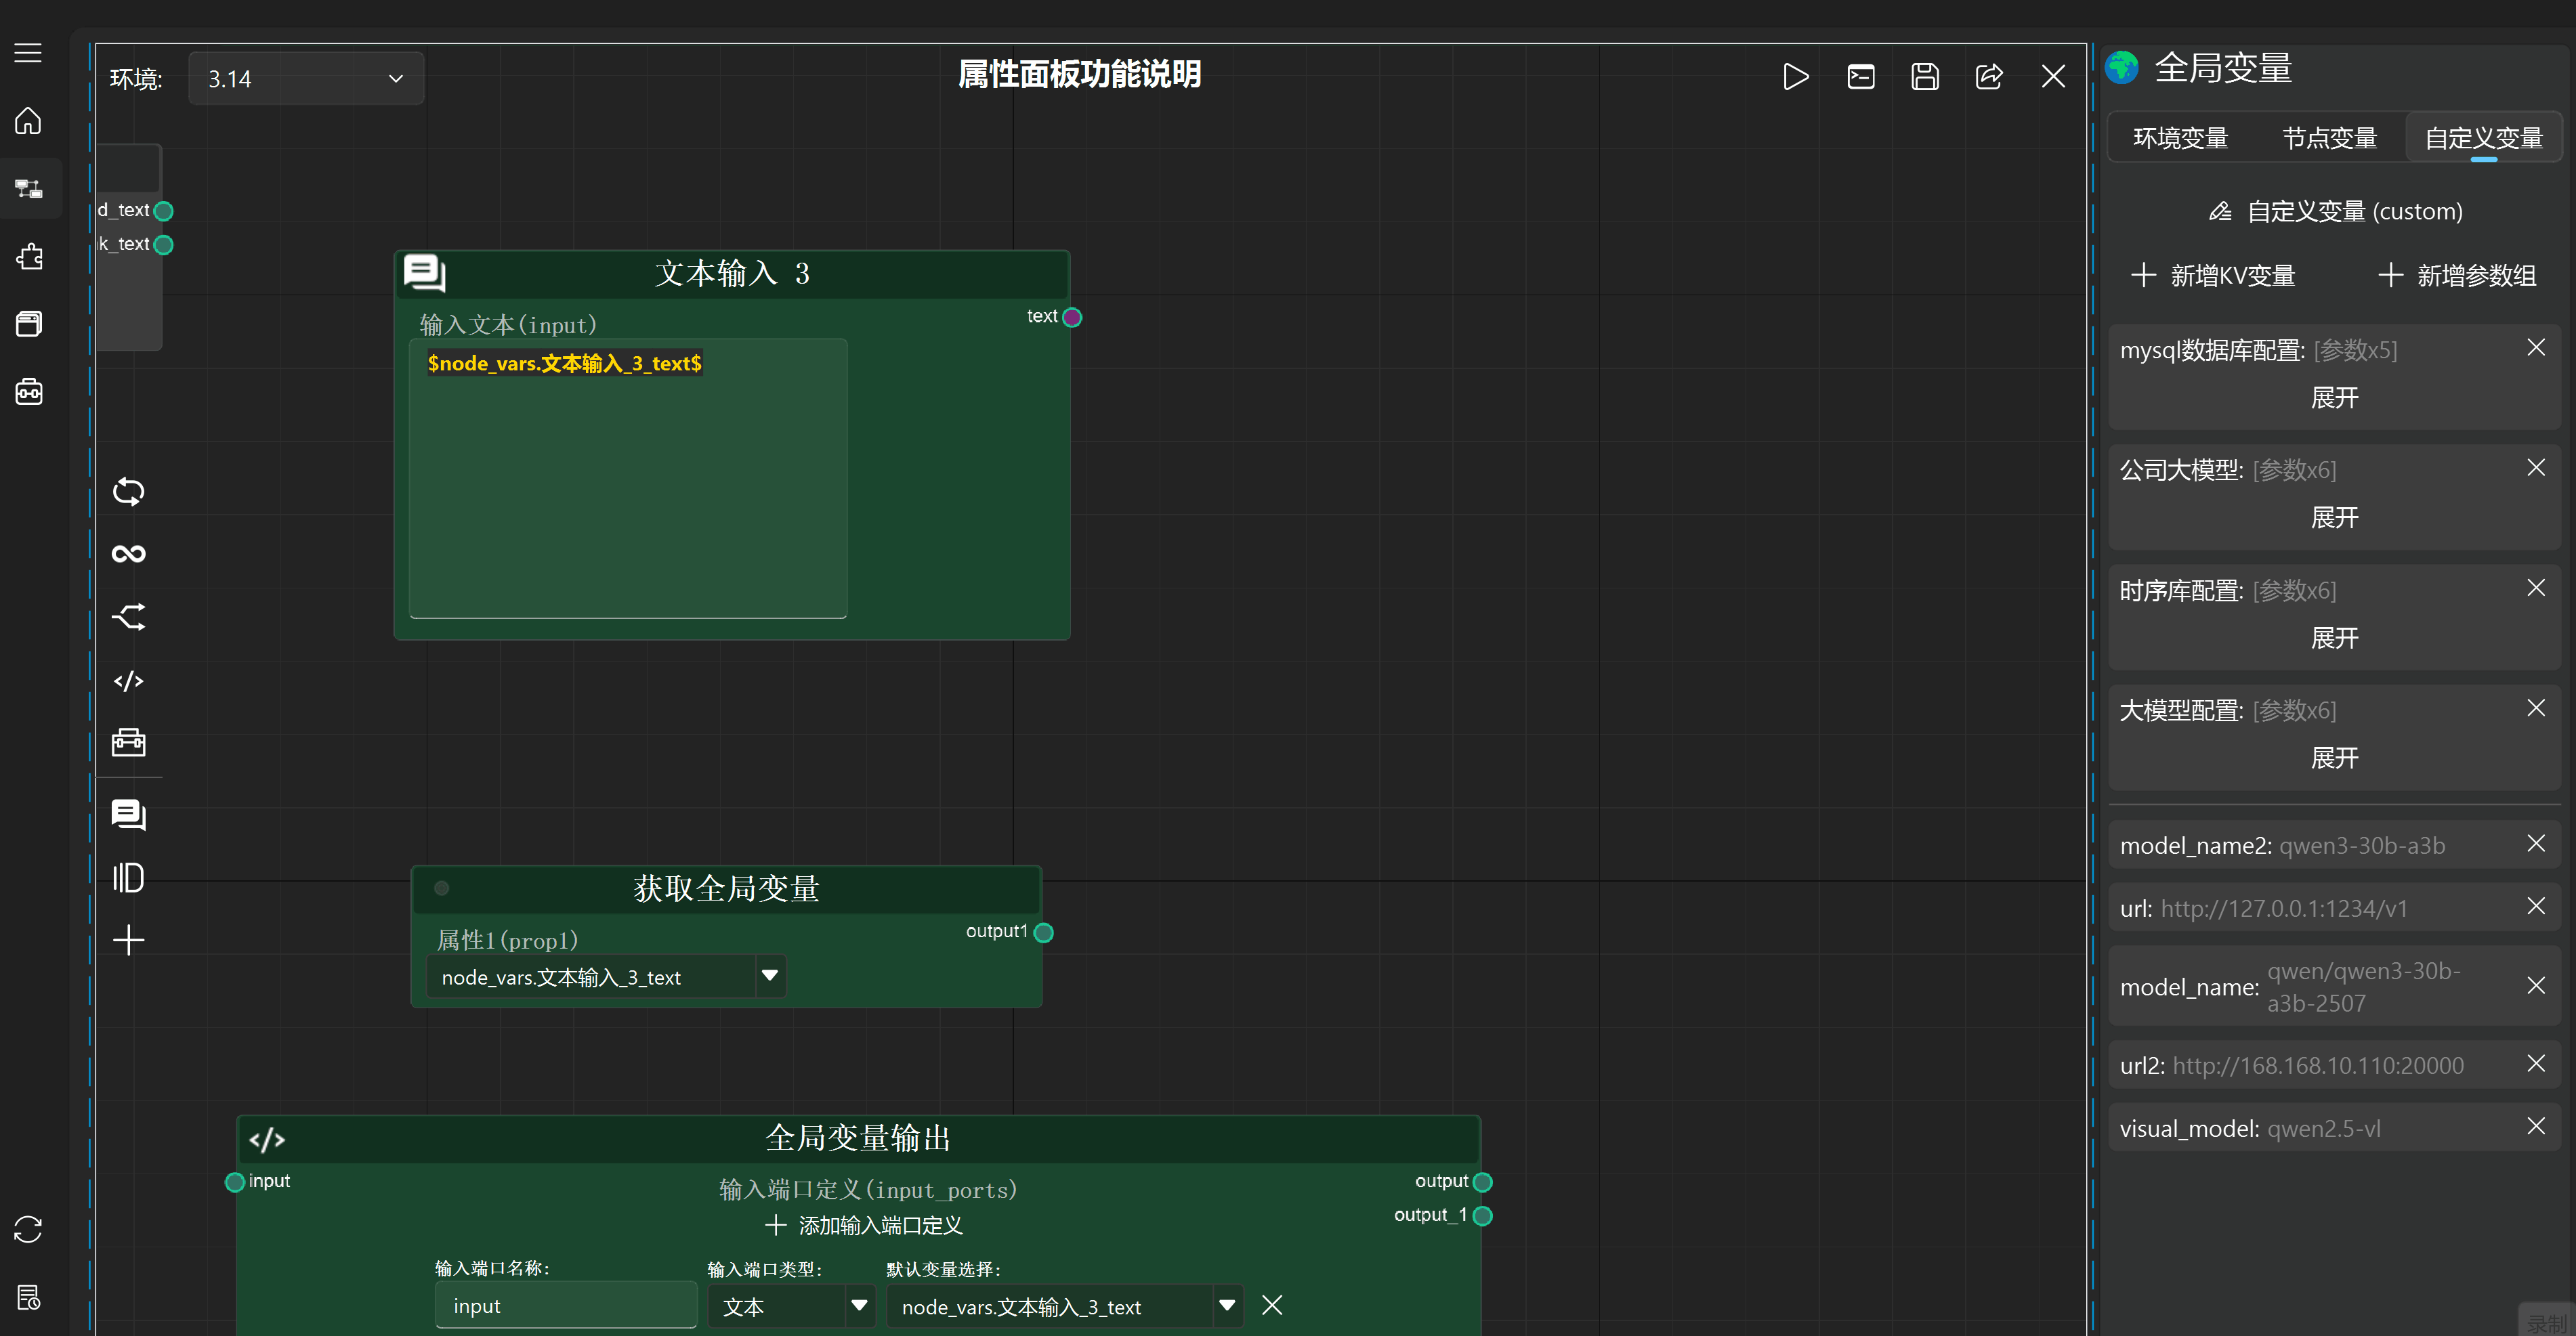Select the url2 variable value text
The height and width of the screenshot is (1336, 2576).
pos(2318,1066)
